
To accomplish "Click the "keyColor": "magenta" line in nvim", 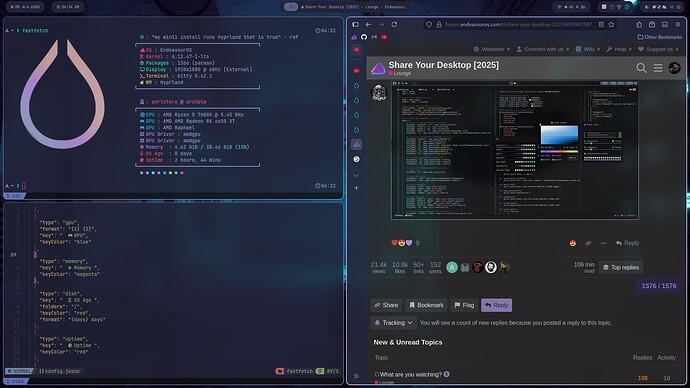I will coord(70,275).
